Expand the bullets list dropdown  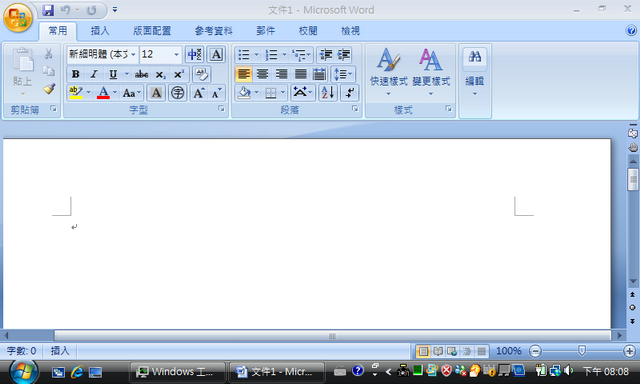[256, 54]
